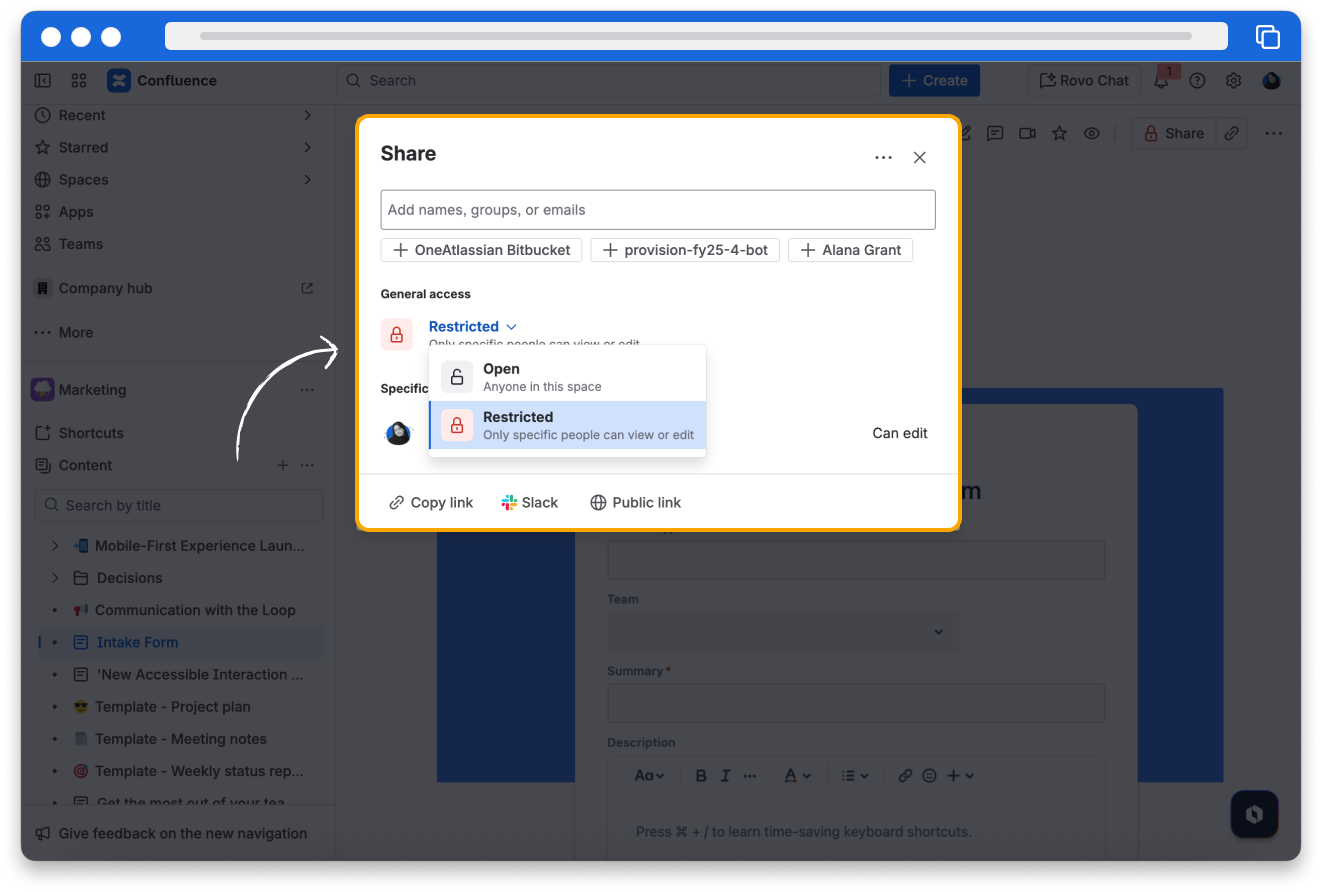The image size is (1322, 892).
Task: Expand the Decisions folder in tree
Action: [56, 578]
